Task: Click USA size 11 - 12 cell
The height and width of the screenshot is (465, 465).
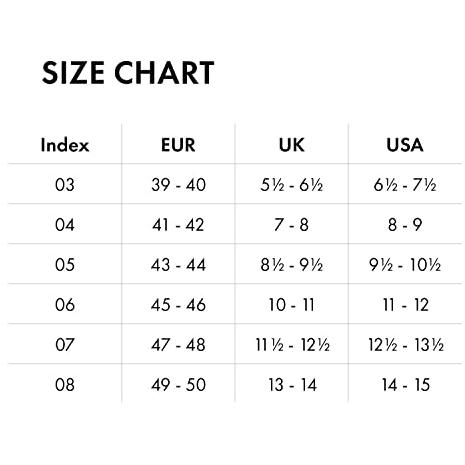Action: tap(405, 305)
